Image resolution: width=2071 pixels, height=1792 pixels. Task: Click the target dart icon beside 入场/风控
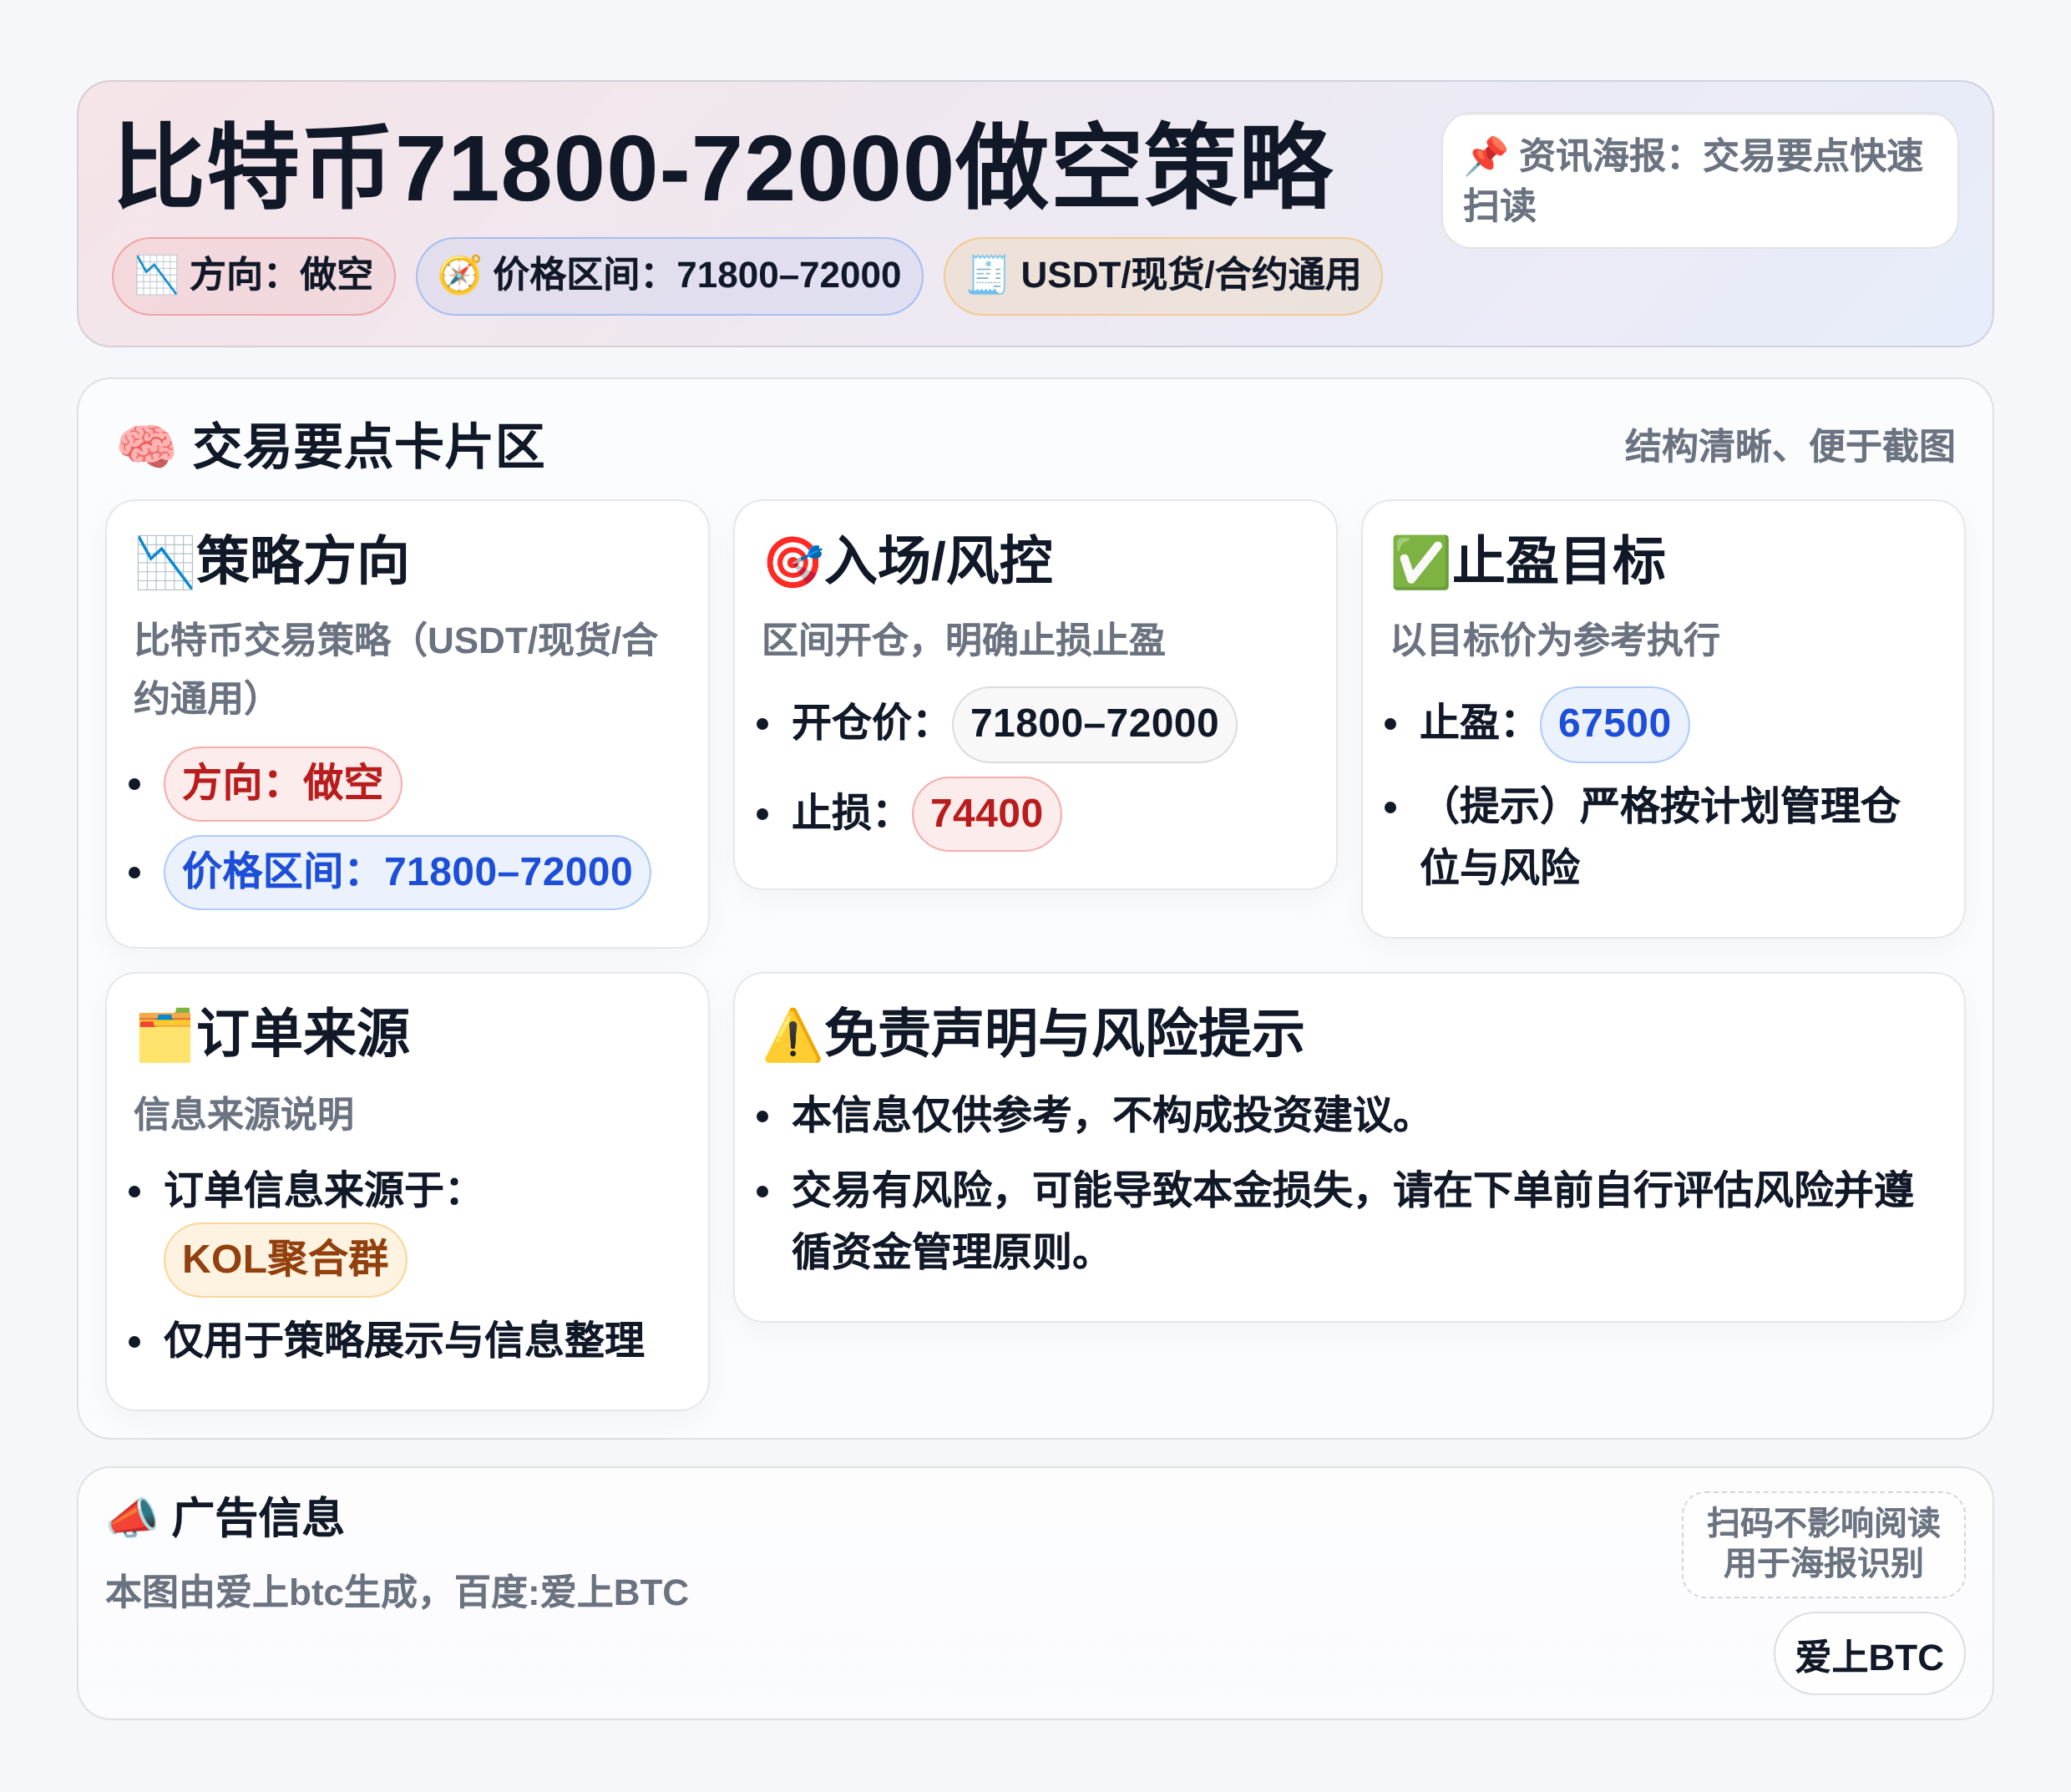(x=793, y=561)
